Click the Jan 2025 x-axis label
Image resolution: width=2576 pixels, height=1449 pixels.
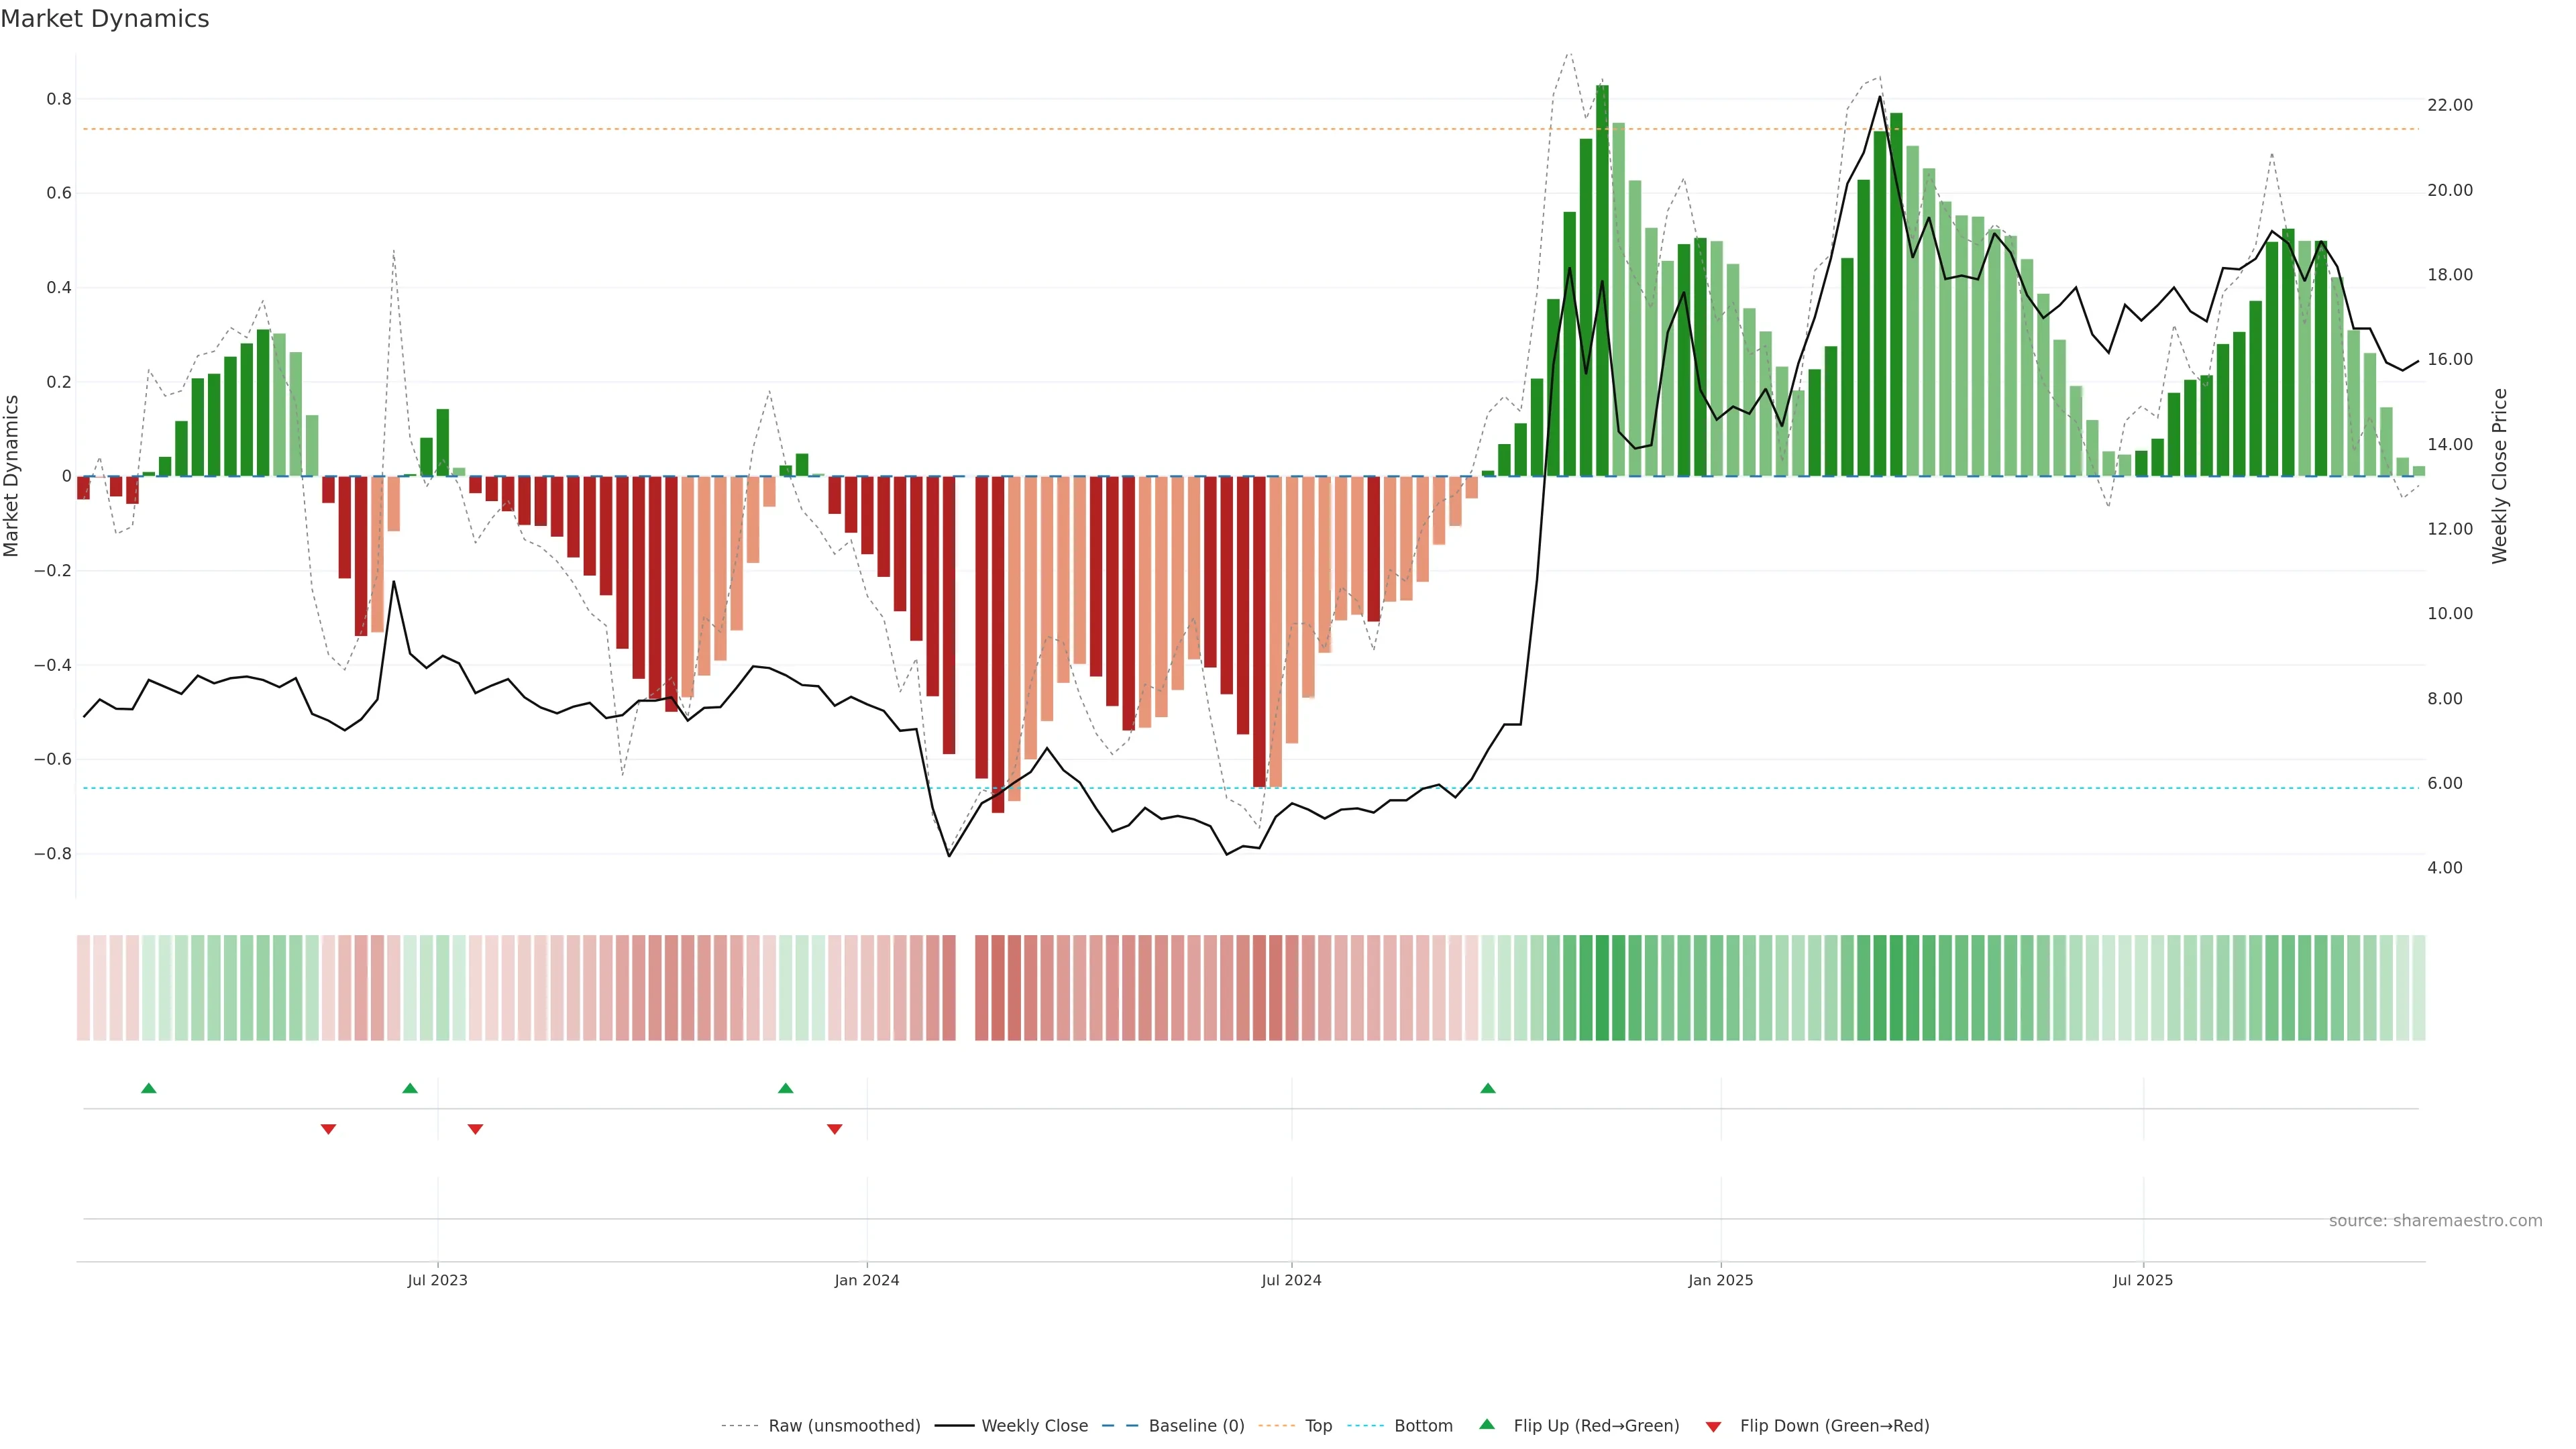[x=1720, y=1280]
